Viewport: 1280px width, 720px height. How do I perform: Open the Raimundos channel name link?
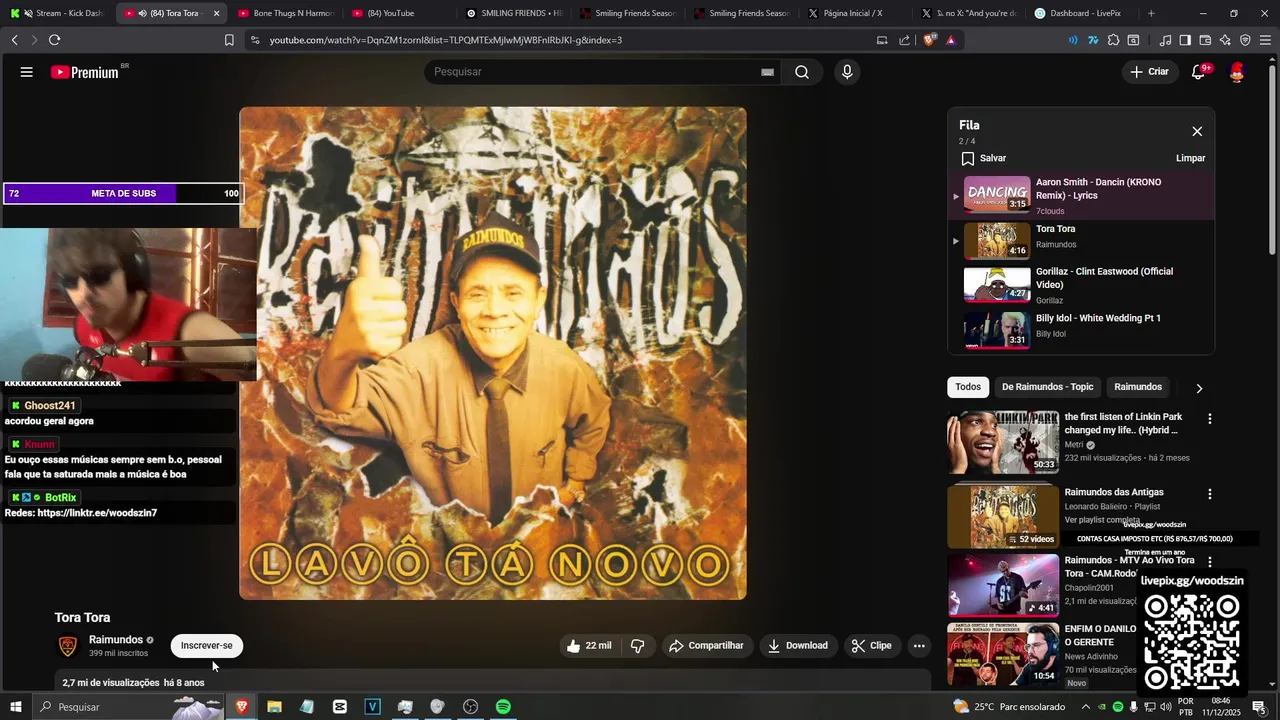[116, 640]
